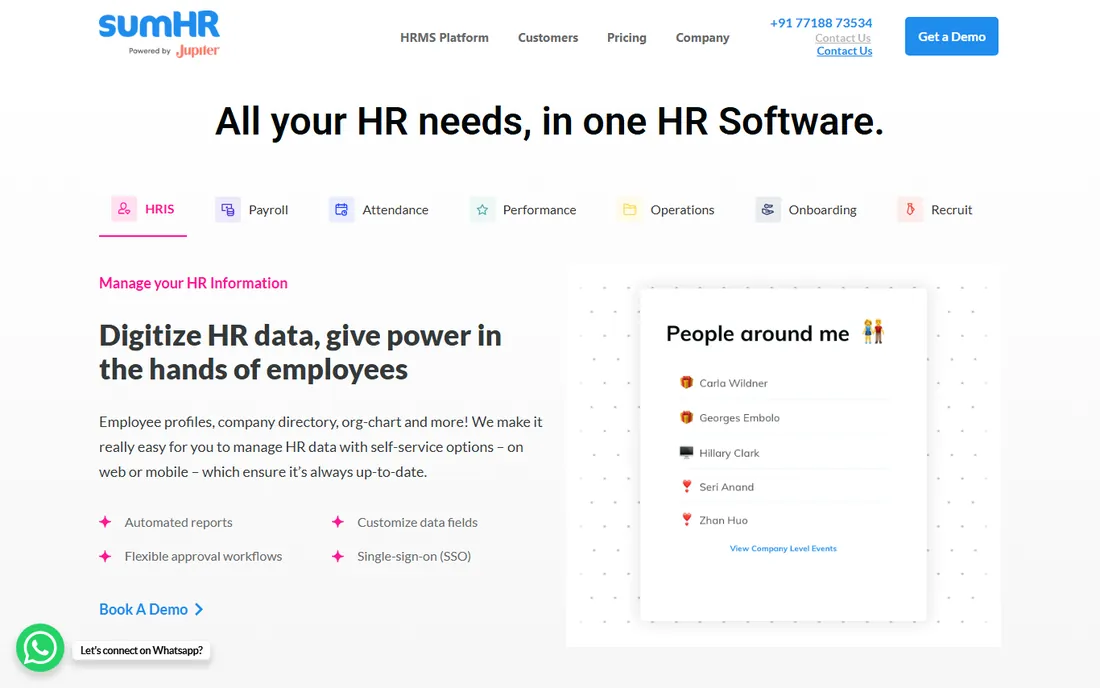
Task: Select Carla Wildner in the people list
Action: click(x=733, y=383)
